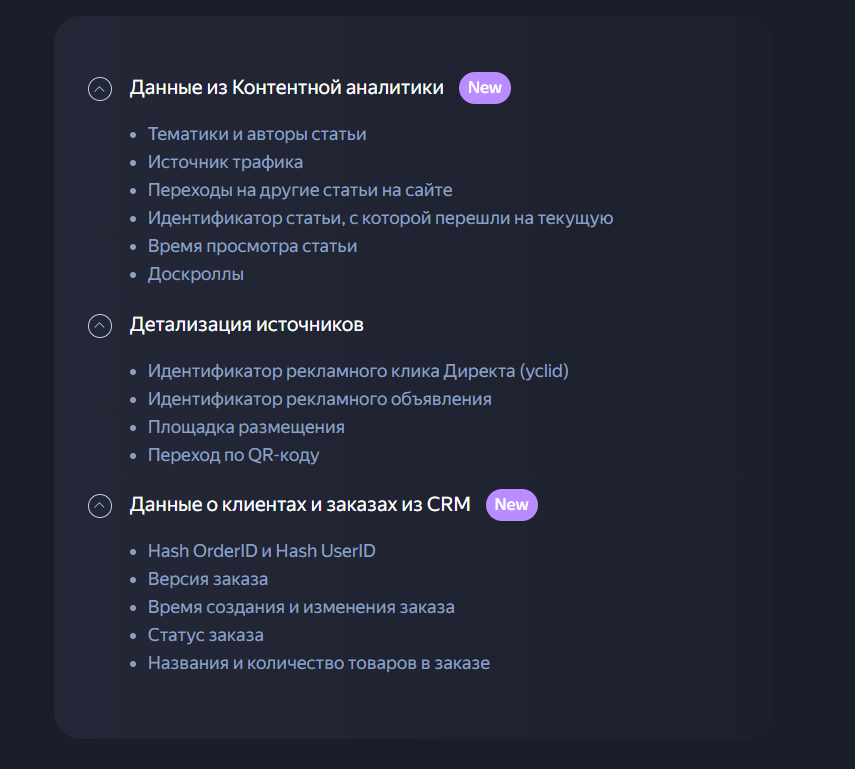Select Названия и количество товаров в заказе

319,662
